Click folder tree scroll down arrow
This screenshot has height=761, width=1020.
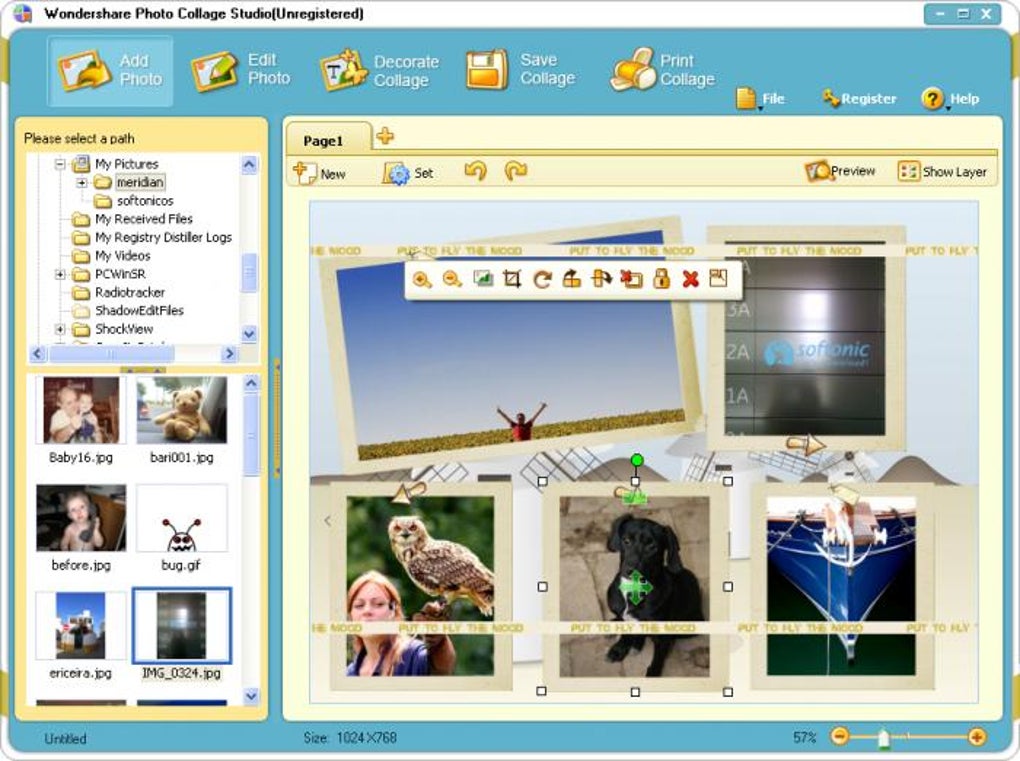click(249, 334)
